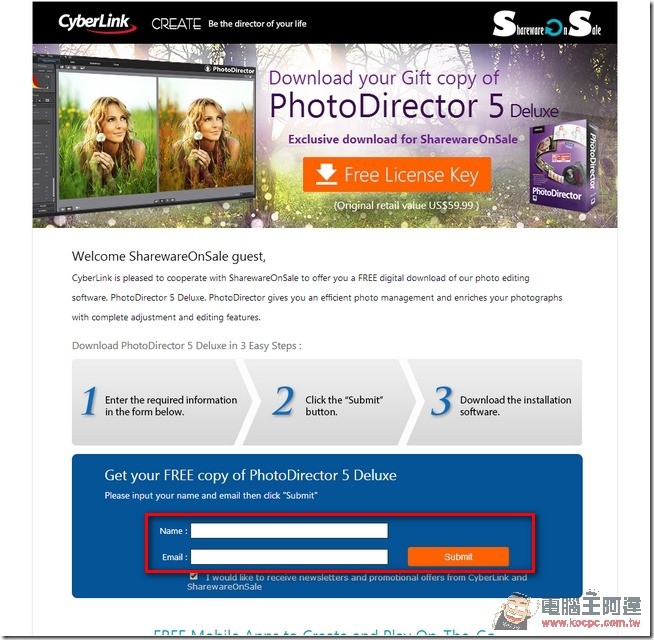Click the step 2 number icon
This screenshot has width=654, height=640.
283,401
